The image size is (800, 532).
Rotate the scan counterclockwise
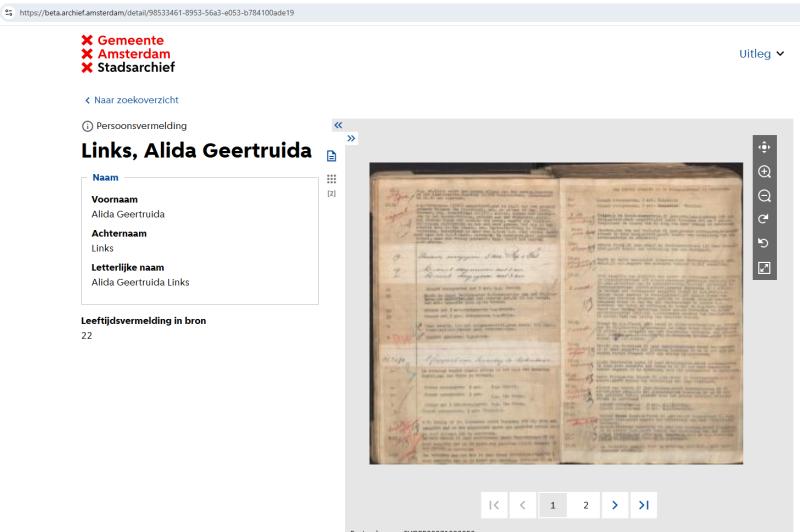765,243
